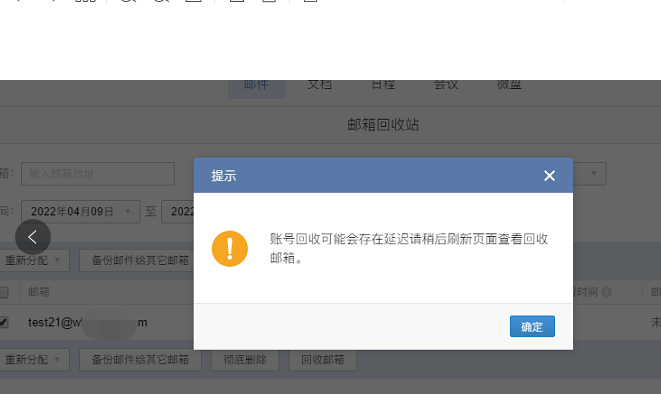661x405 pixels.
Task: Click the bottom 备份邮件给其它邮箱 button
Action: pyautogui.click(x=140, y=360)
